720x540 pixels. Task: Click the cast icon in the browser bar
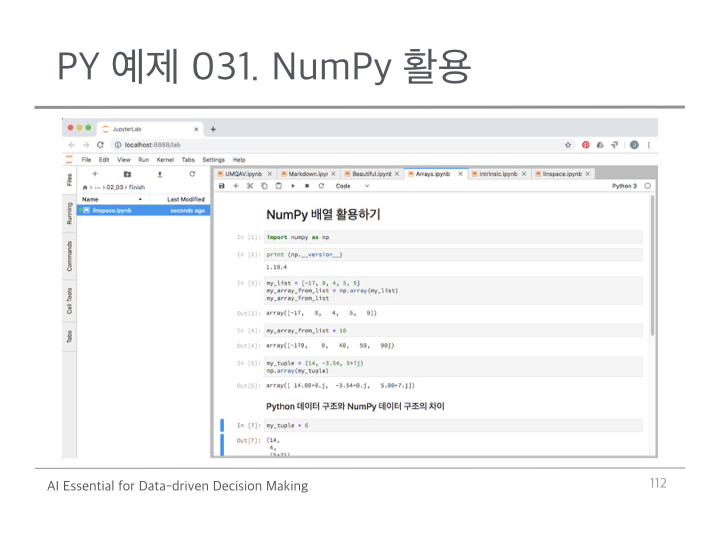[614, 145]
